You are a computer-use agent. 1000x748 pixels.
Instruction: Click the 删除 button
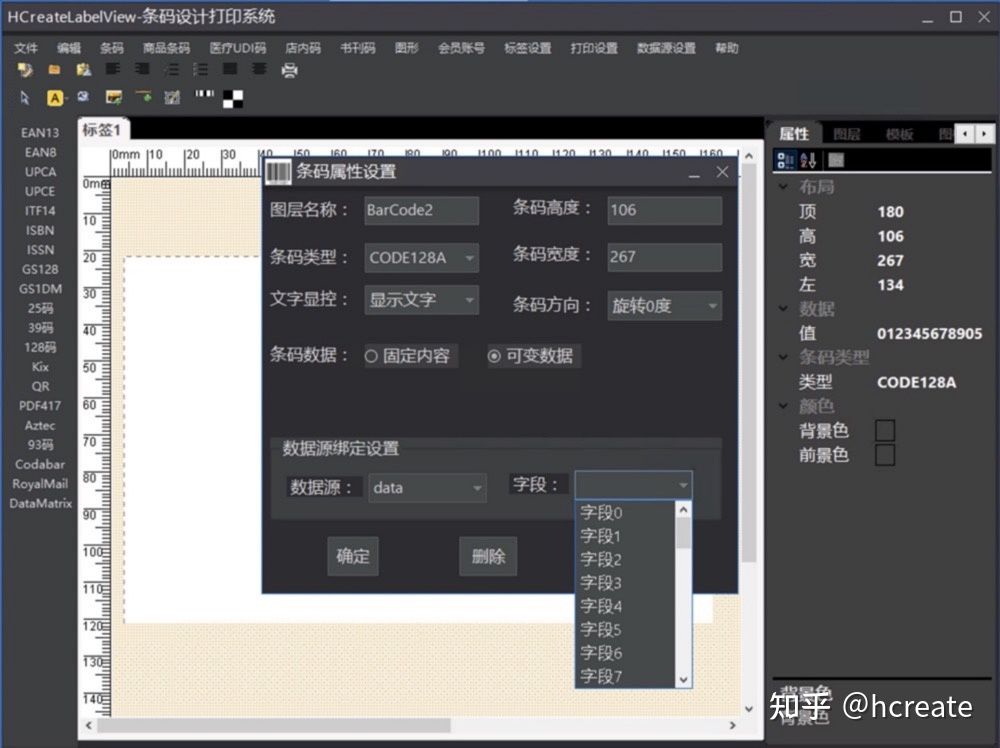tap(488, 557)
